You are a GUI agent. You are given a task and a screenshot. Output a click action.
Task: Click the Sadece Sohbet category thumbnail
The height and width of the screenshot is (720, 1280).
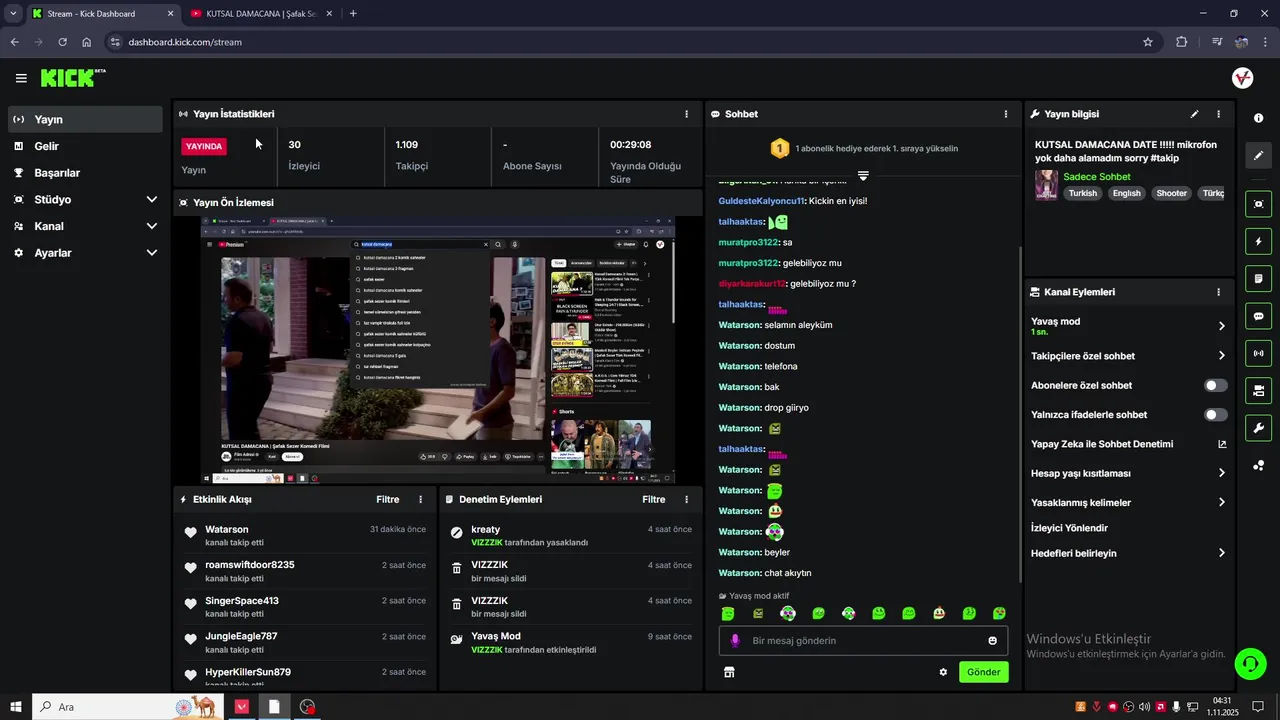click(x=1046, y=185)
